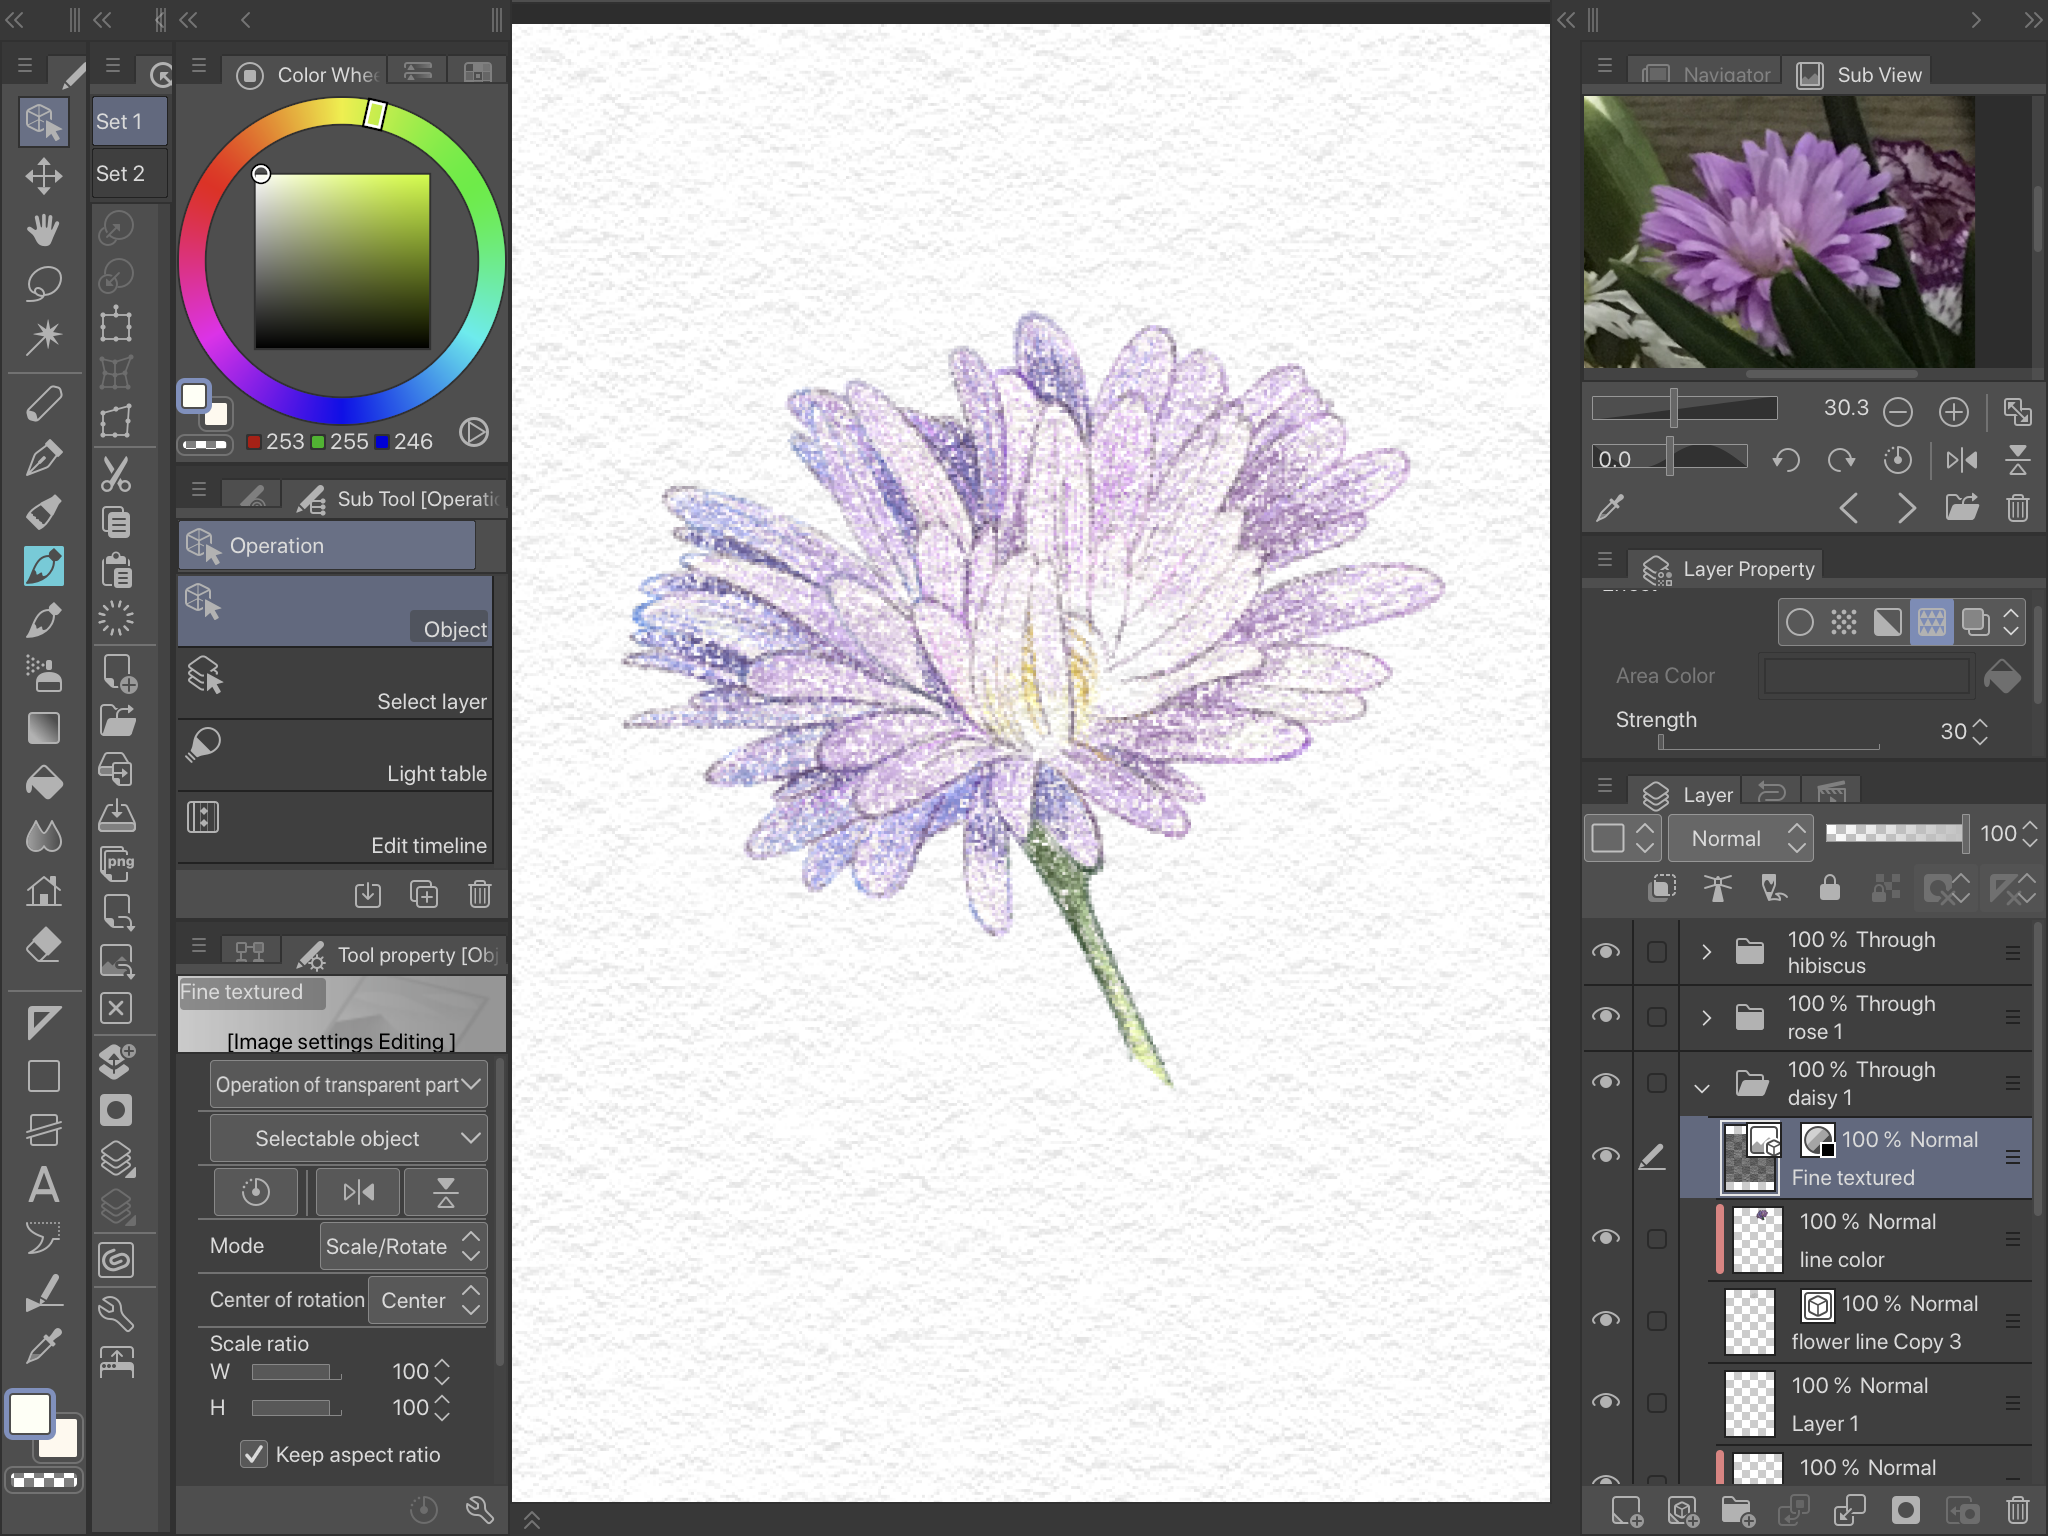Open the Edit timeline sub tool

point(335,827)
